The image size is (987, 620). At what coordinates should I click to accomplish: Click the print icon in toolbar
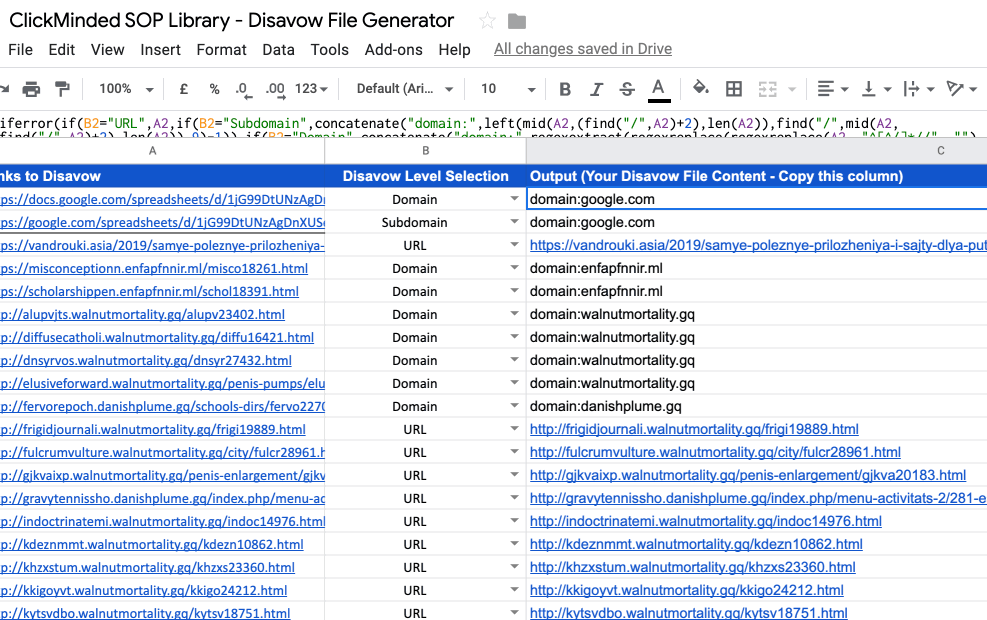point(31,89)
